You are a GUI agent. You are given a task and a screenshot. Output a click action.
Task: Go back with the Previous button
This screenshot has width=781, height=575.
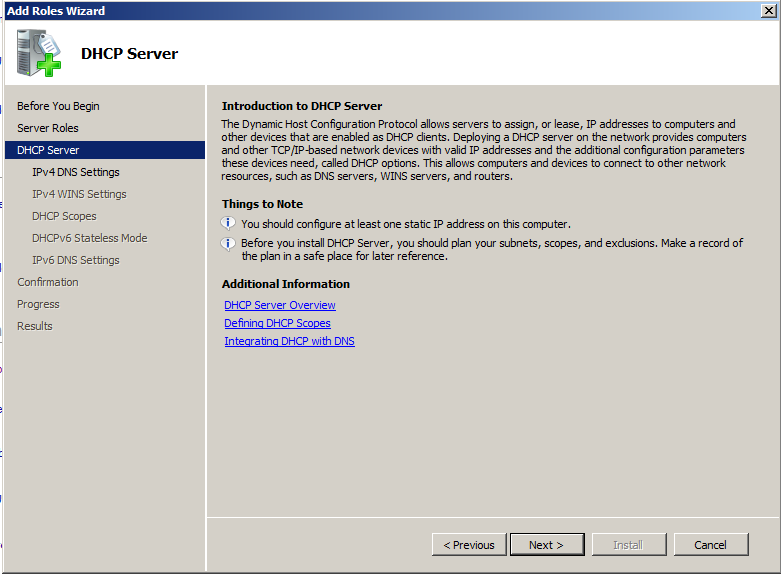tap(469, 545)
